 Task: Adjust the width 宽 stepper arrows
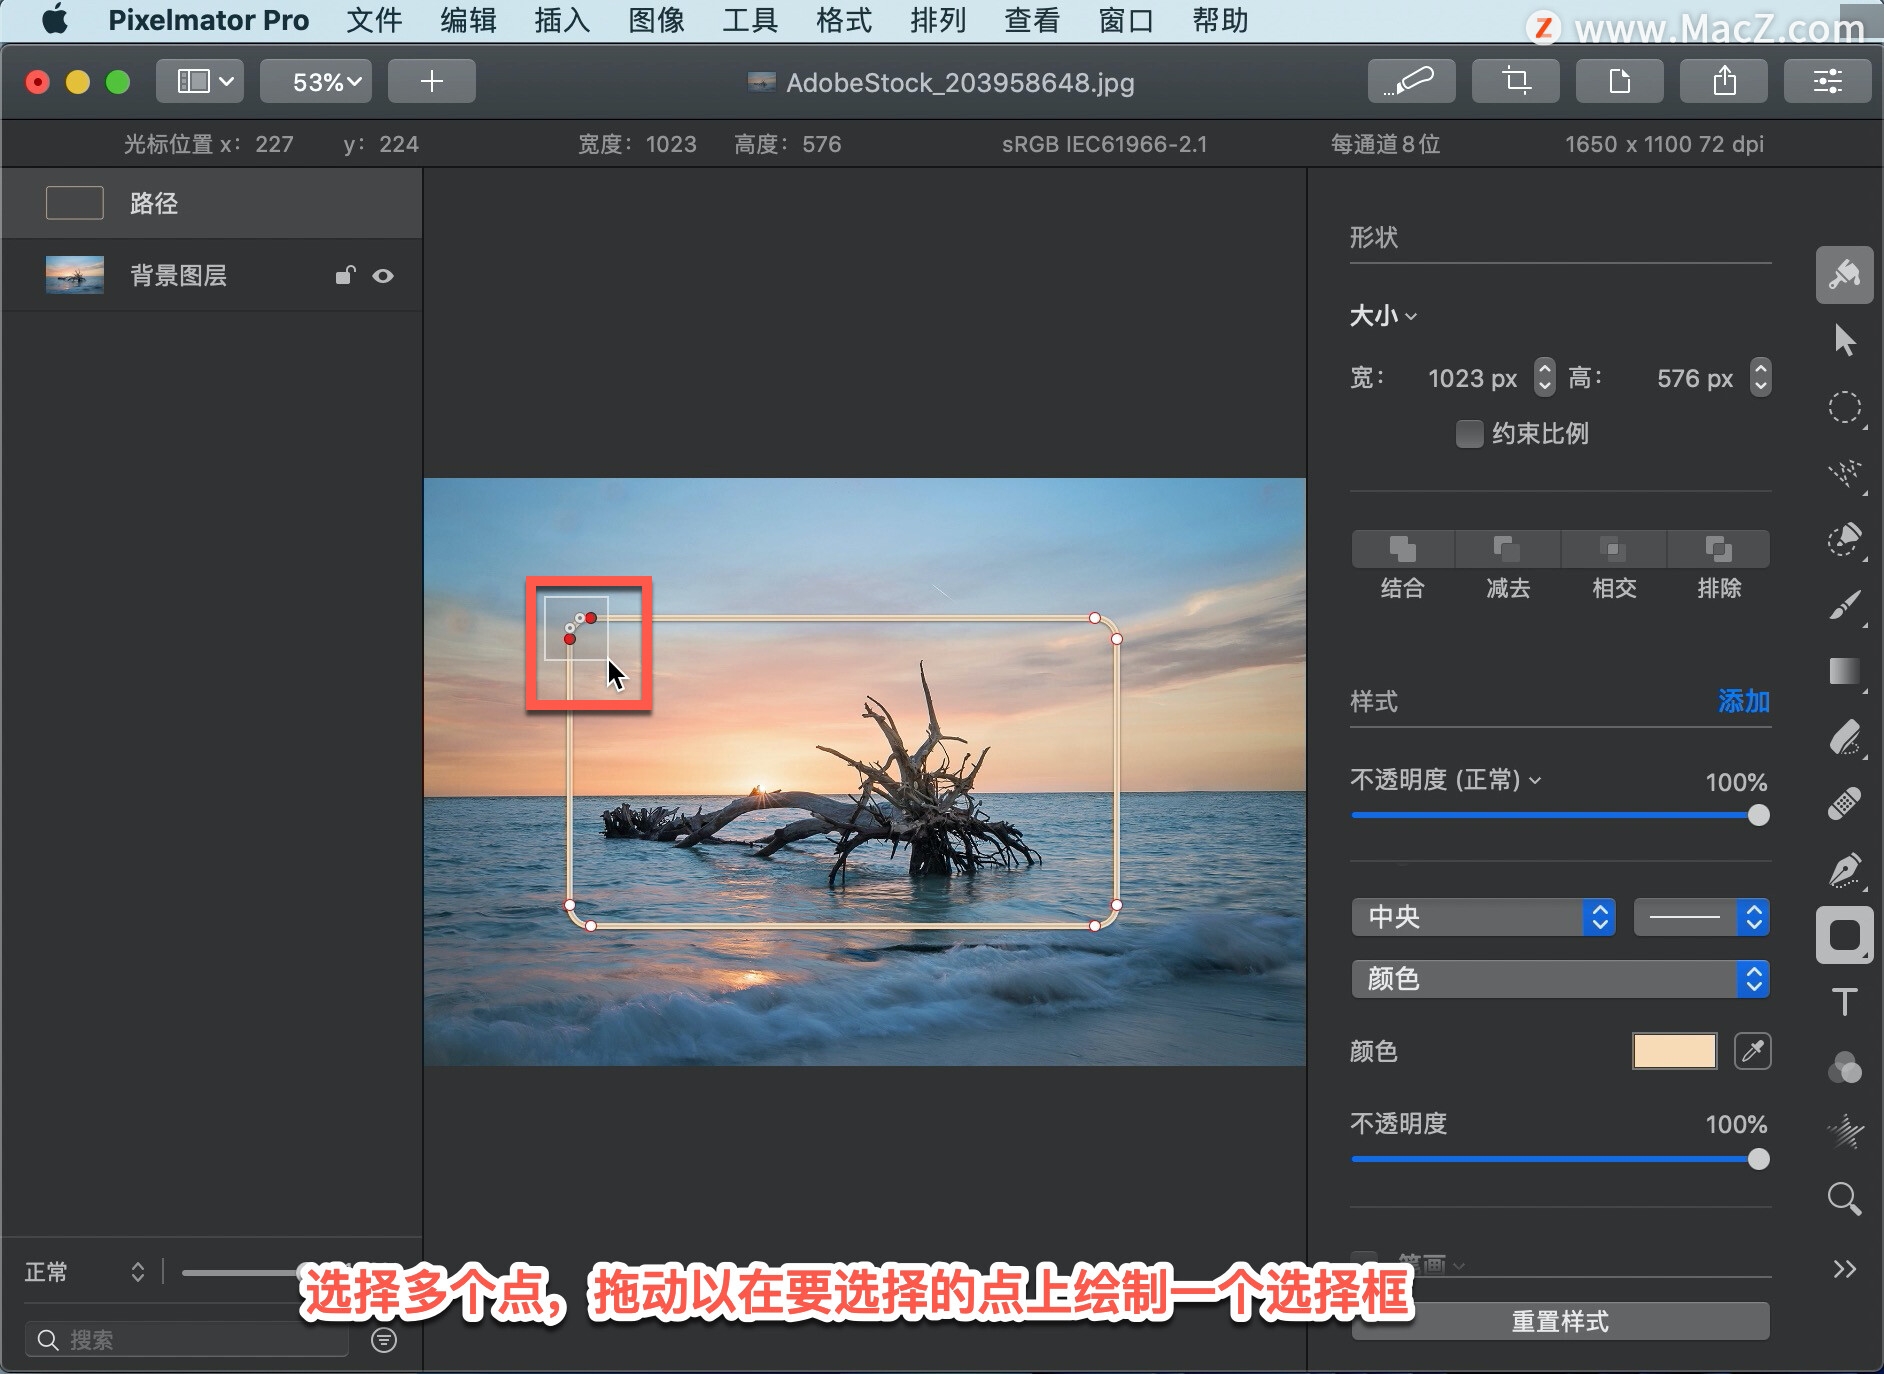tap(1545, 377)
